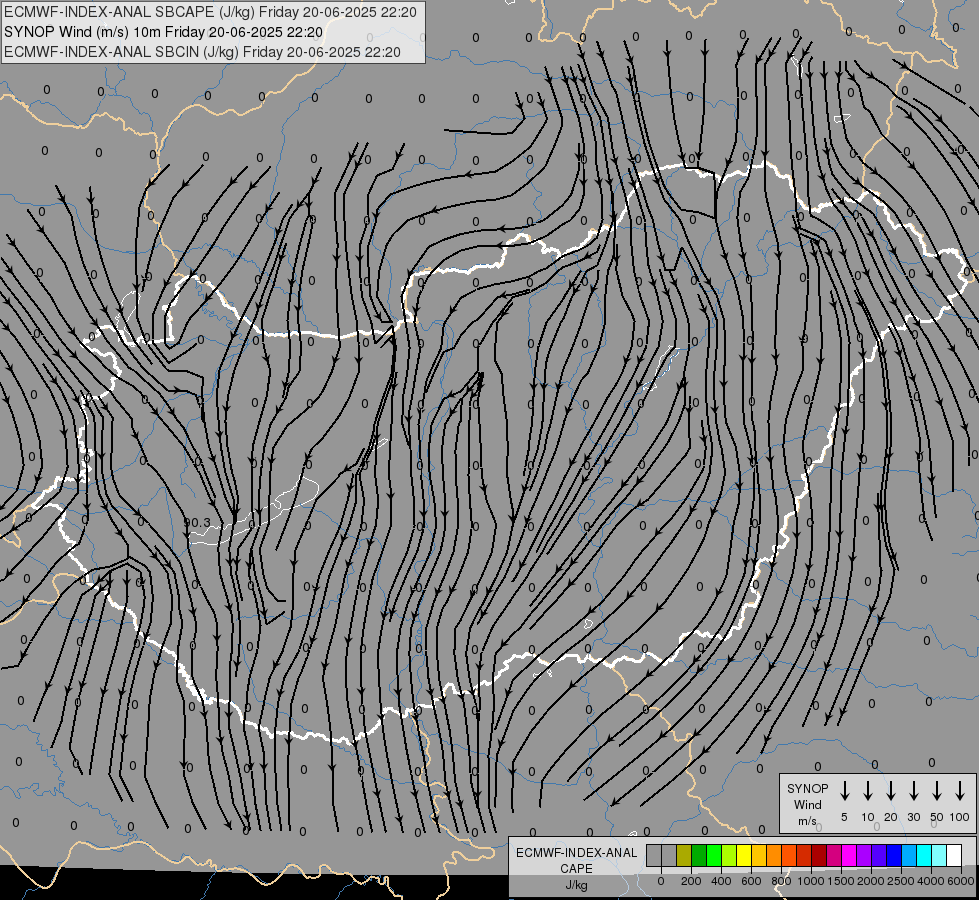Choose the cyan swatch left of the 4000 tick
Viewport: 979px width, 900px height.
pyautogui.click(x=924, y=855)
